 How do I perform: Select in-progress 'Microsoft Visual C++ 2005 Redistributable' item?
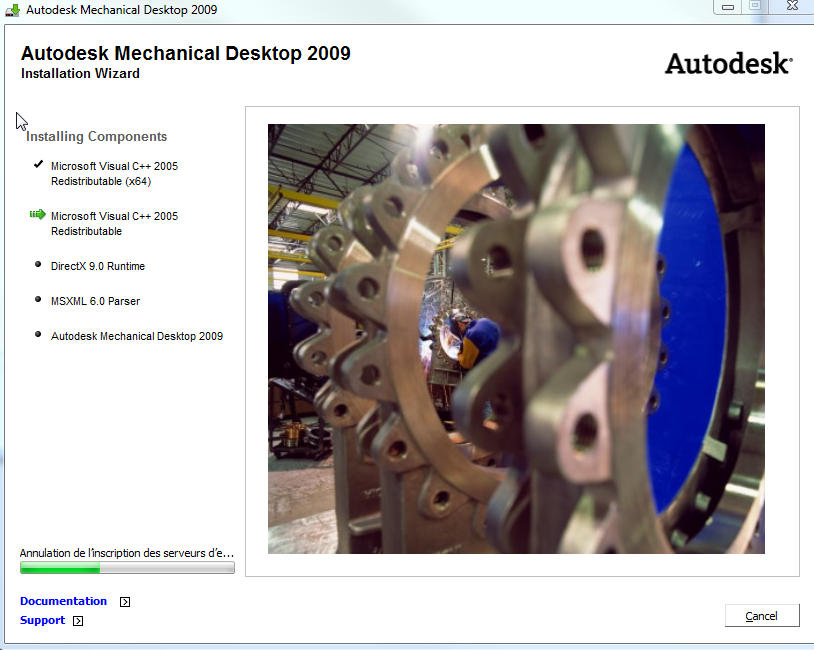click(x=114, y=223)
